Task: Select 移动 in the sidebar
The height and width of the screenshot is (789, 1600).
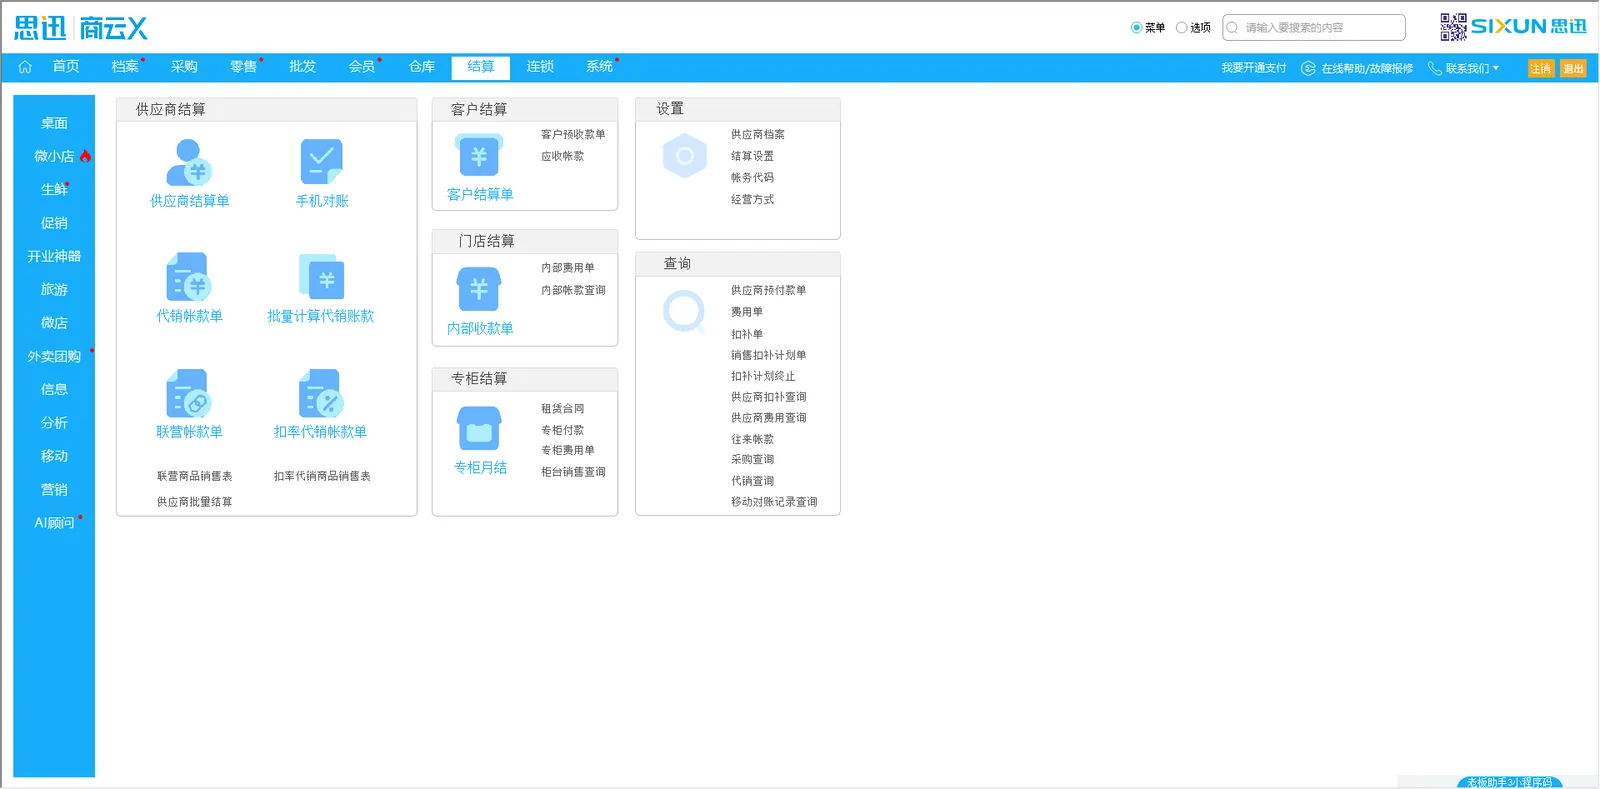Action: click(x=54, y=456)
